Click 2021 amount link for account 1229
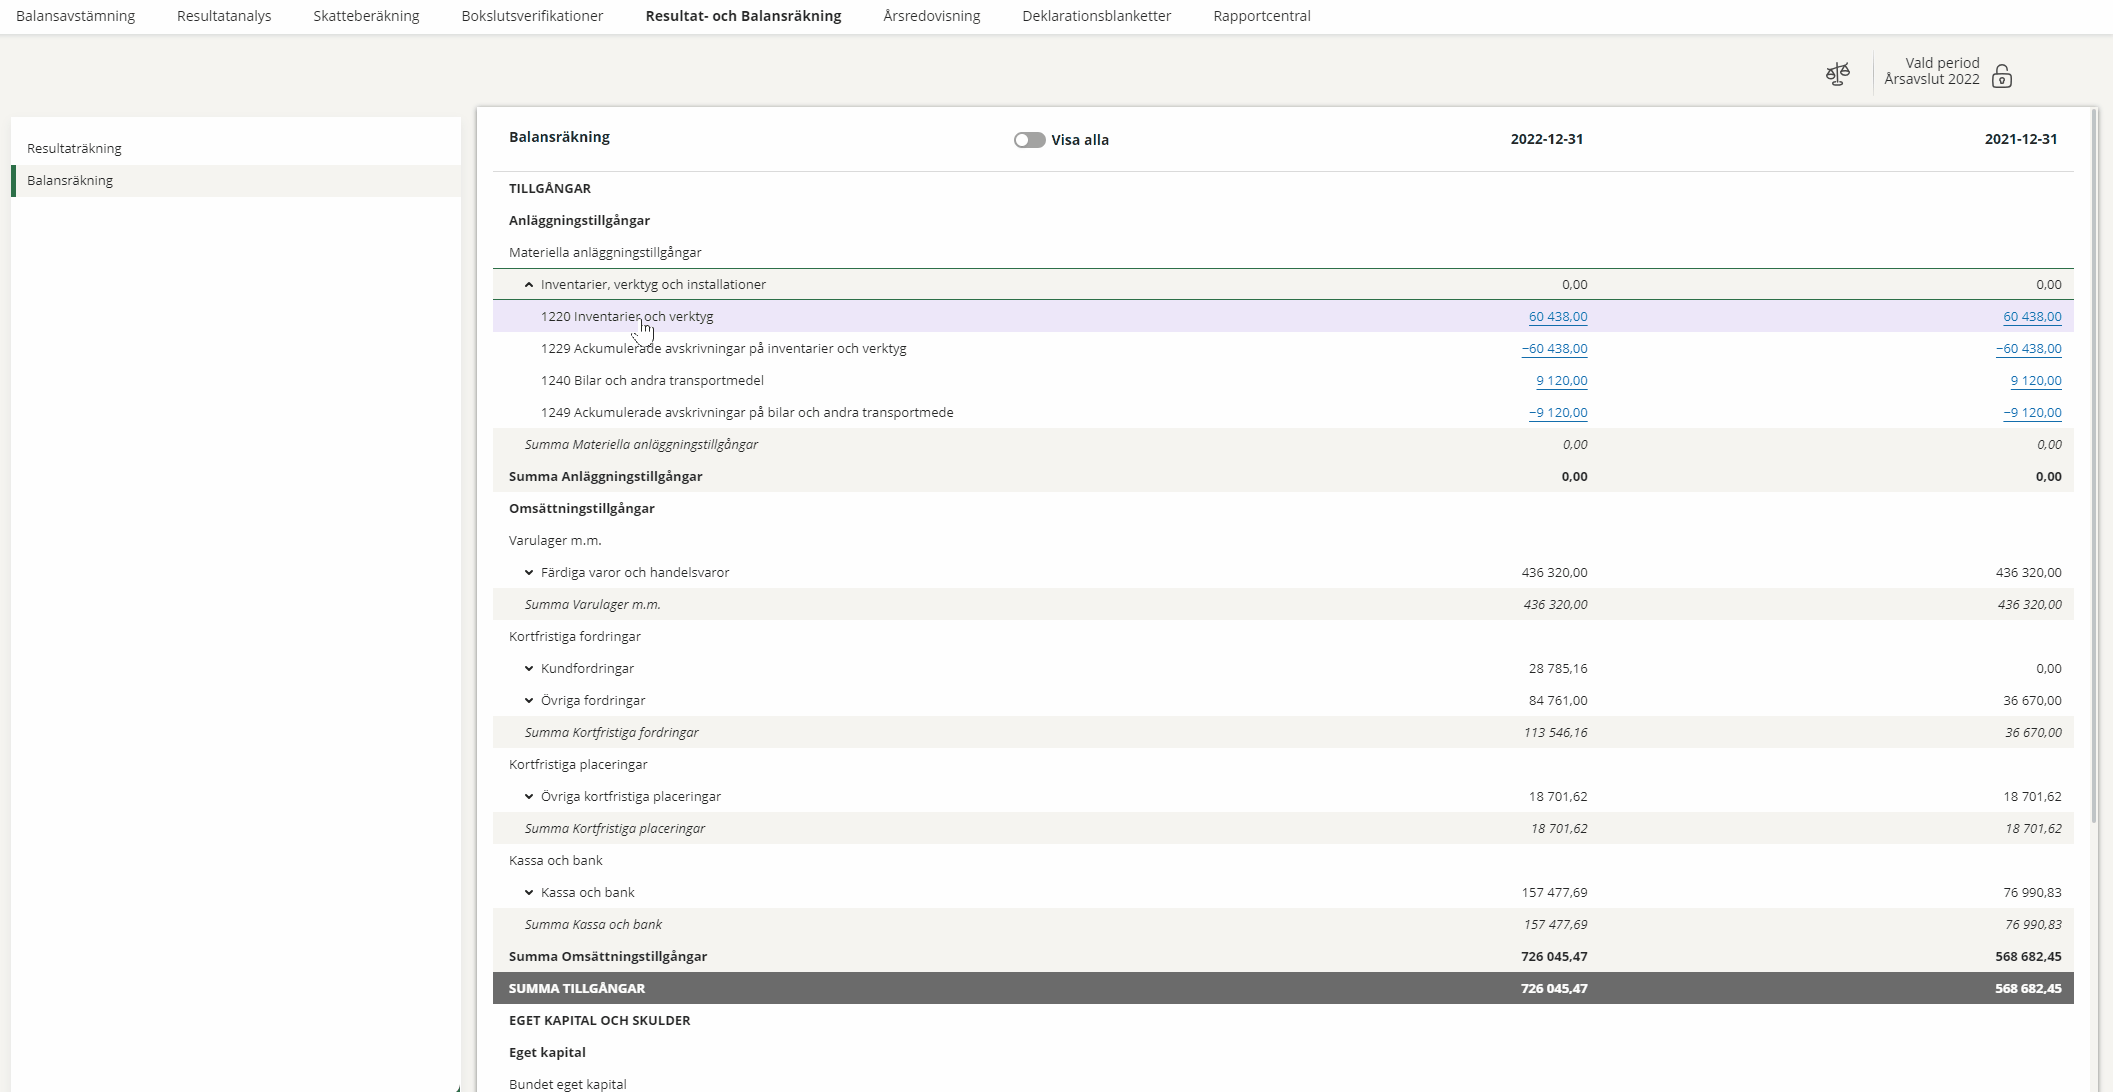The height and width of the screenshot is (1092, 2113). (x=2028, y=349)
